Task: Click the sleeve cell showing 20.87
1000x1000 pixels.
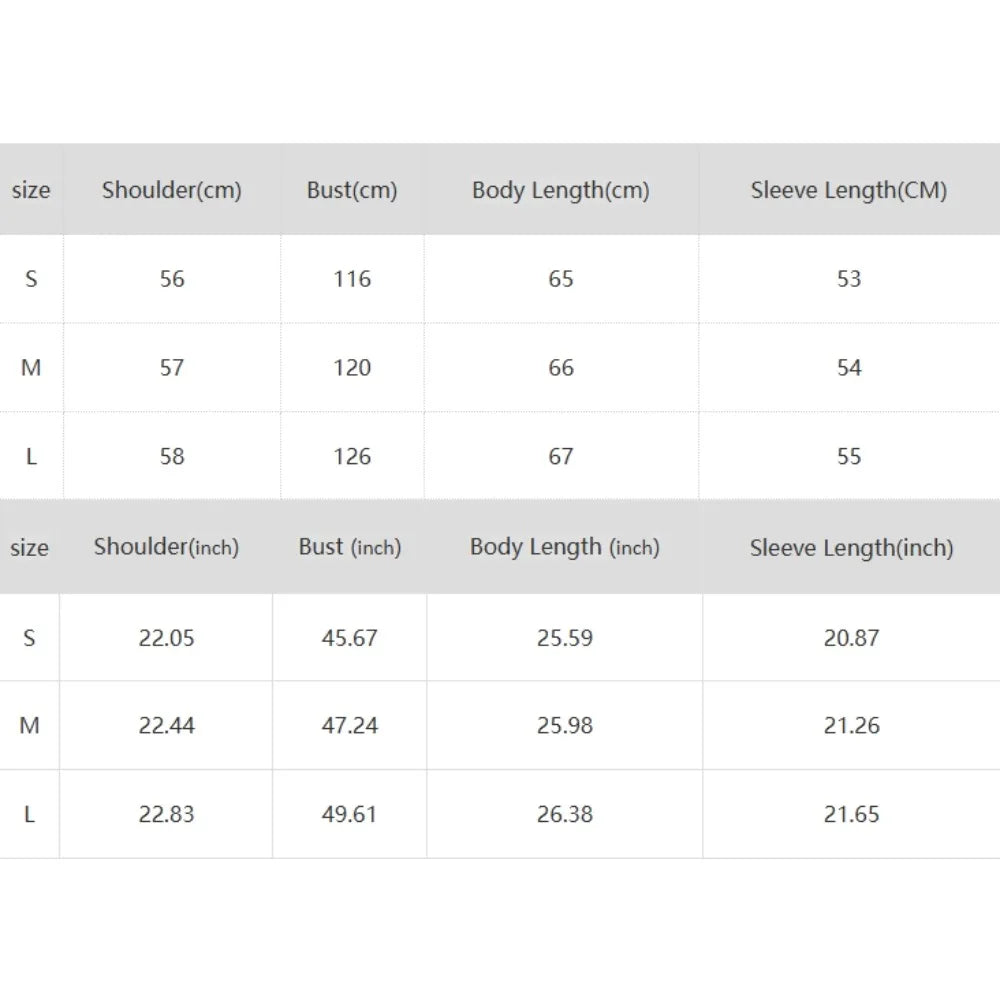Action: [852, 638]
